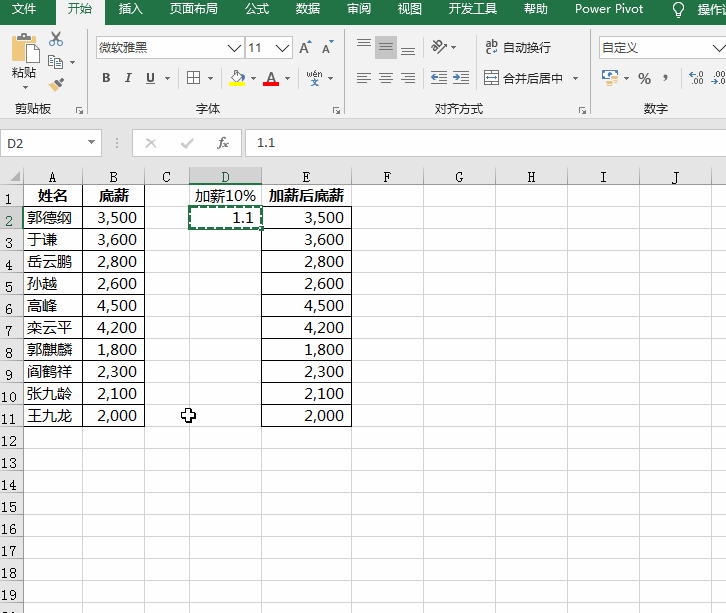Apply red font color A
Screen dimensions: 726x613
[x=271, y=78]
